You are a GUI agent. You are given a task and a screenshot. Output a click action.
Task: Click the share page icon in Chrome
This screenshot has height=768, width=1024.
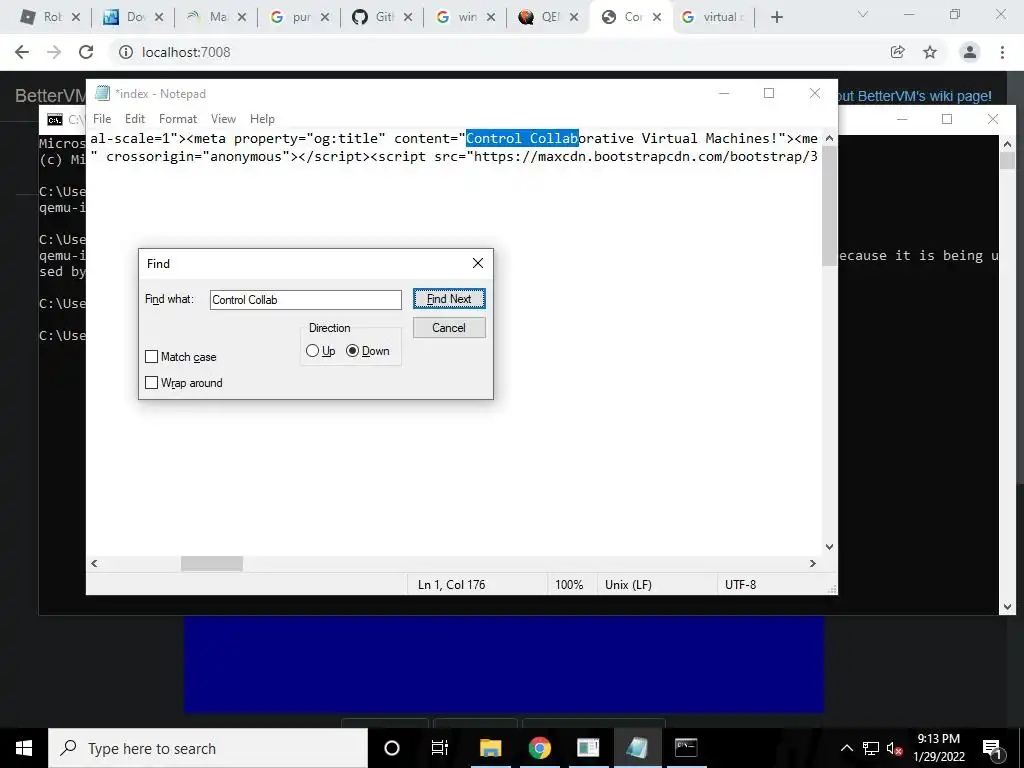click(x=898, y=52)
